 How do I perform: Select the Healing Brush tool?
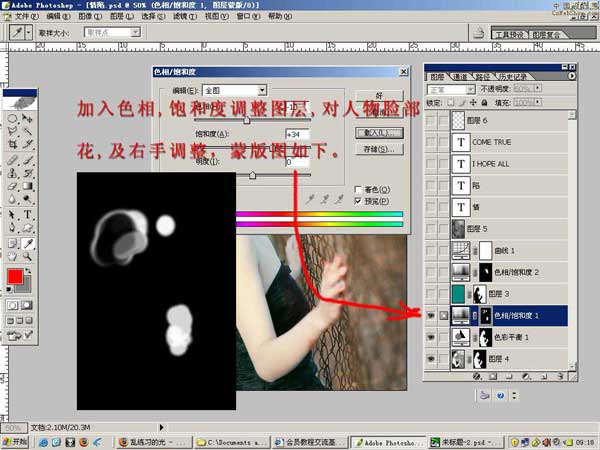click(13, 160)
